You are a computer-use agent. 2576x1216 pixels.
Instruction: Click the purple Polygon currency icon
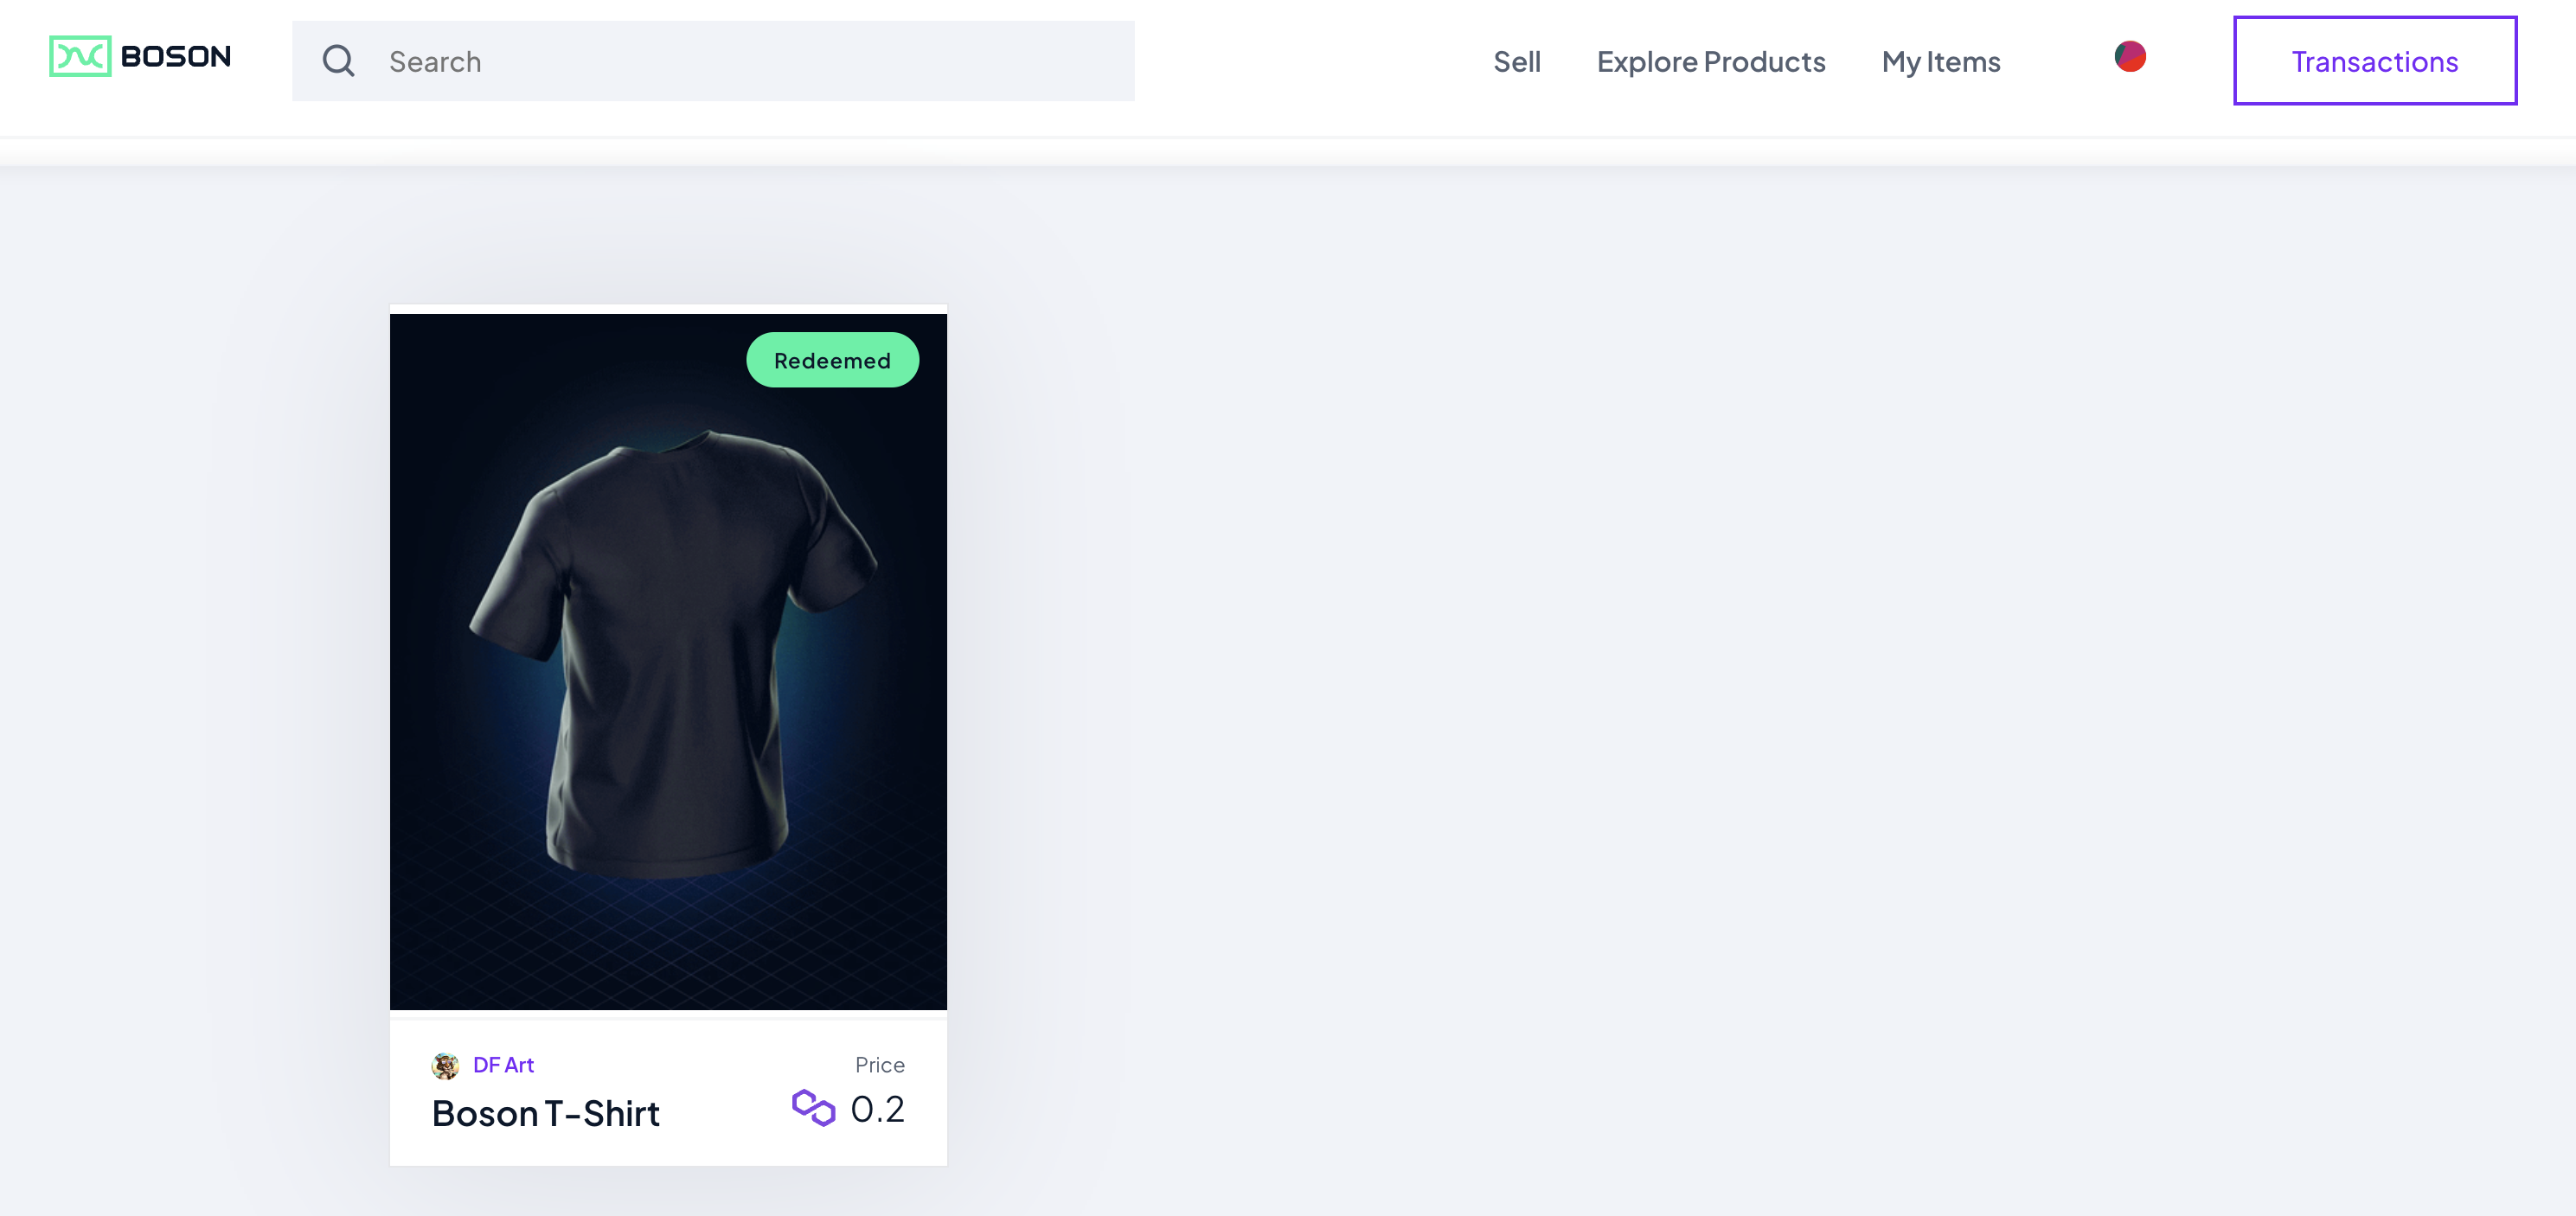(x=813, y=1108)
